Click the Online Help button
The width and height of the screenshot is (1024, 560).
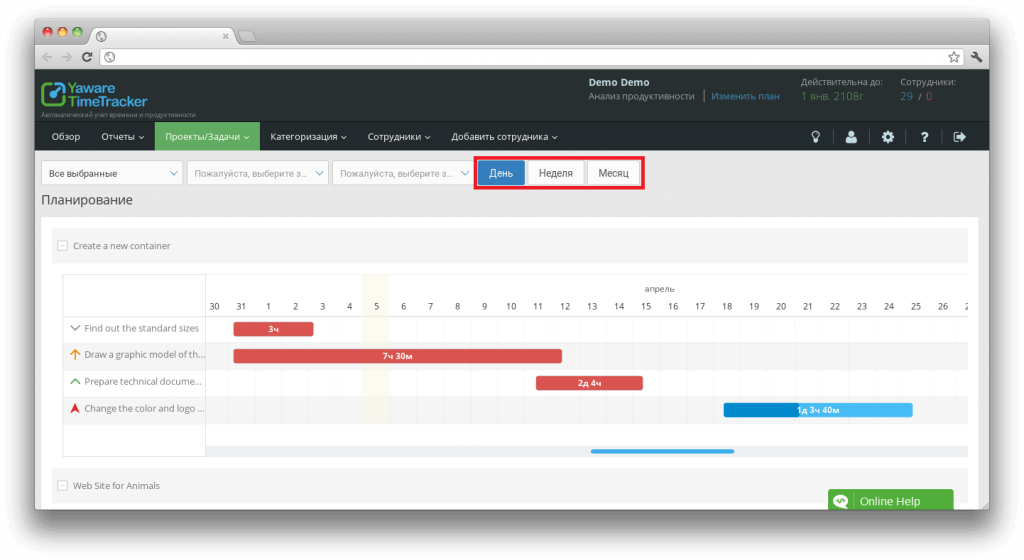(890, 501)
